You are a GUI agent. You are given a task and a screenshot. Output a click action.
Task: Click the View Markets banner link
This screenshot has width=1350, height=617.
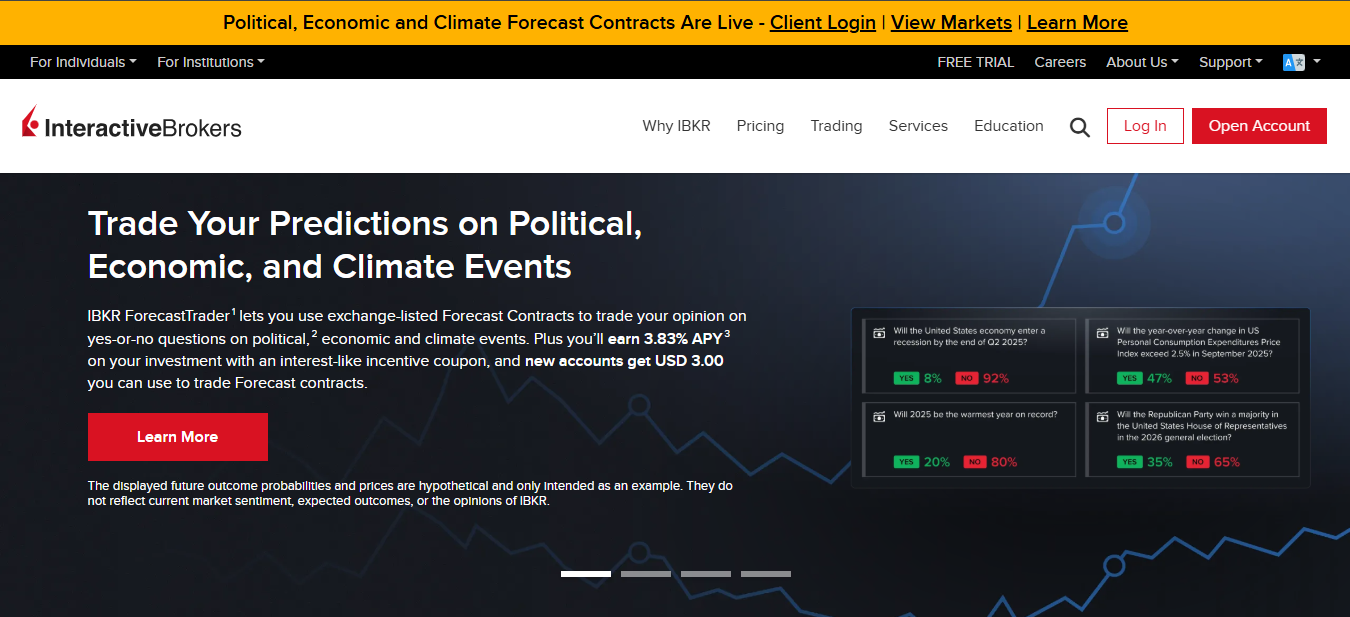pyautogui.click(x=951, y=22)
